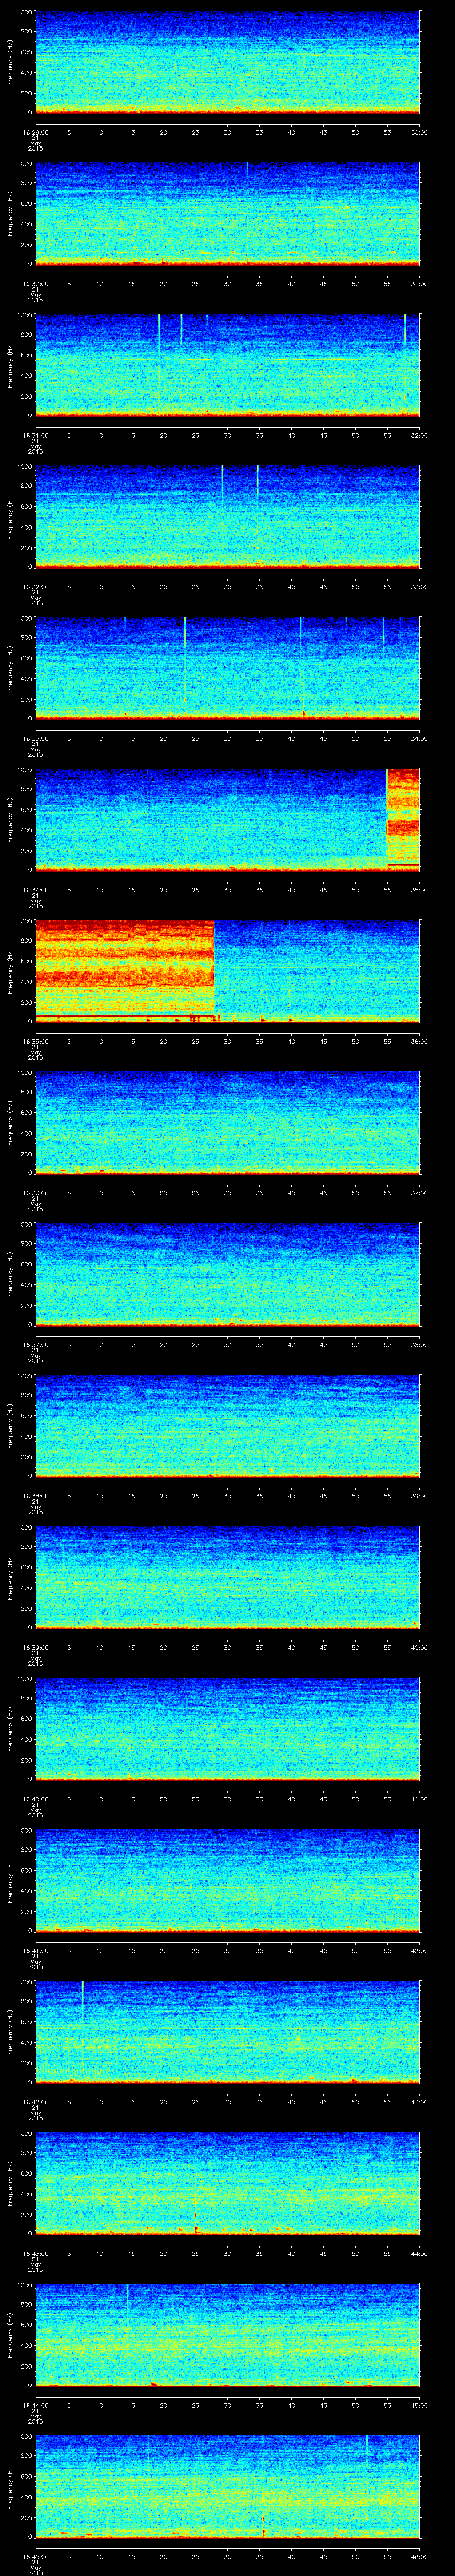Image resolution: width=455 pixels, height=2576 pixels.
Task: Select the spectrogram panel starting at 16:29:00
Action: coord(227,62)
